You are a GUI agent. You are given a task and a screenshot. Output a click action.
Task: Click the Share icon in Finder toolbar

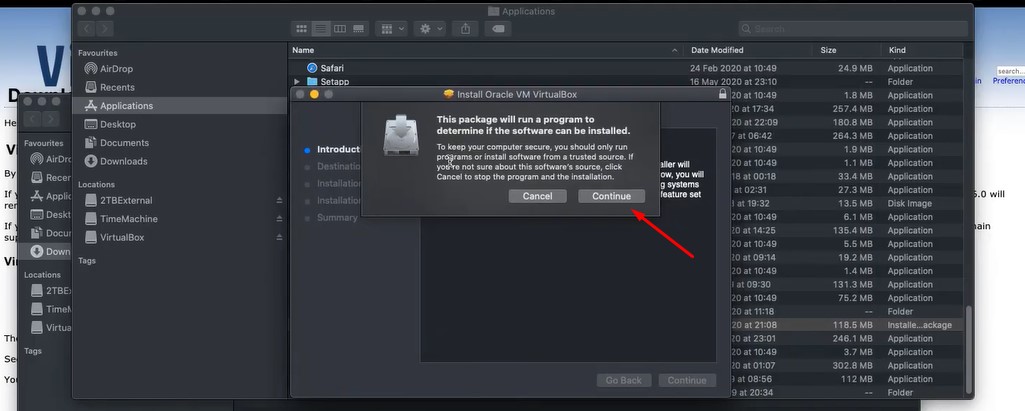(466, 29)
